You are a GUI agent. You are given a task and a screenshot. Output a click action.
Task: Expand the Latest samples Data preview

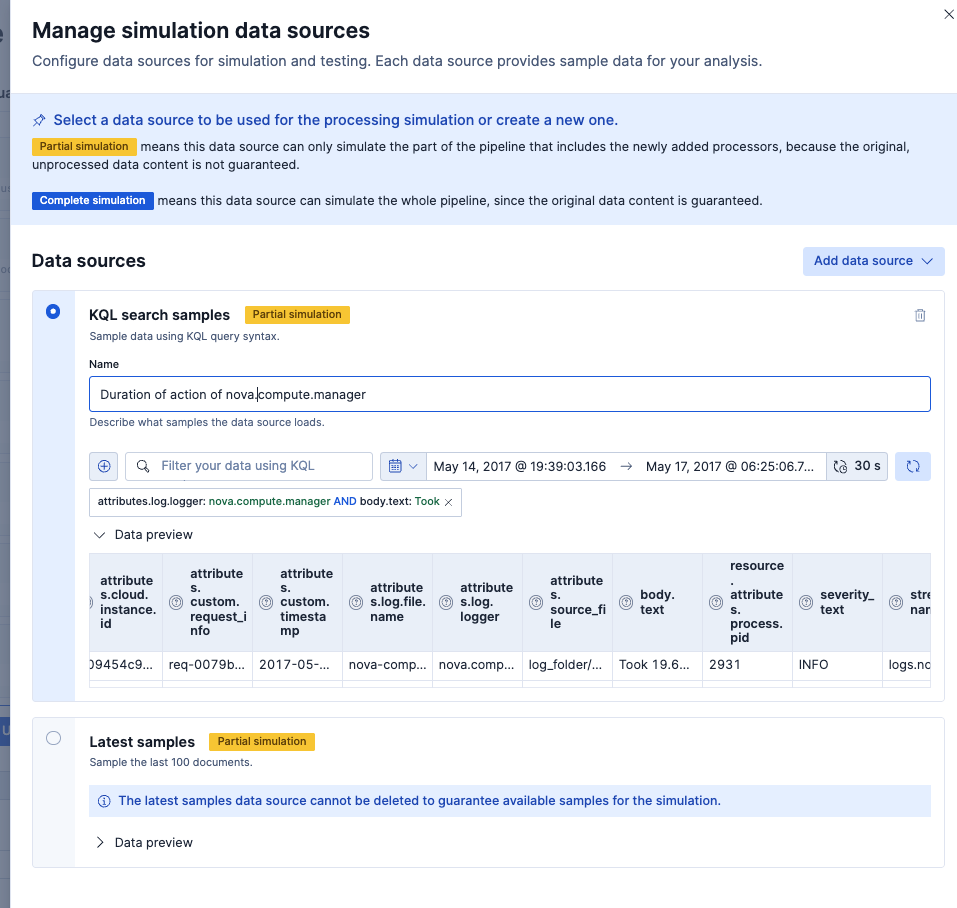click(x=100, y=842)
